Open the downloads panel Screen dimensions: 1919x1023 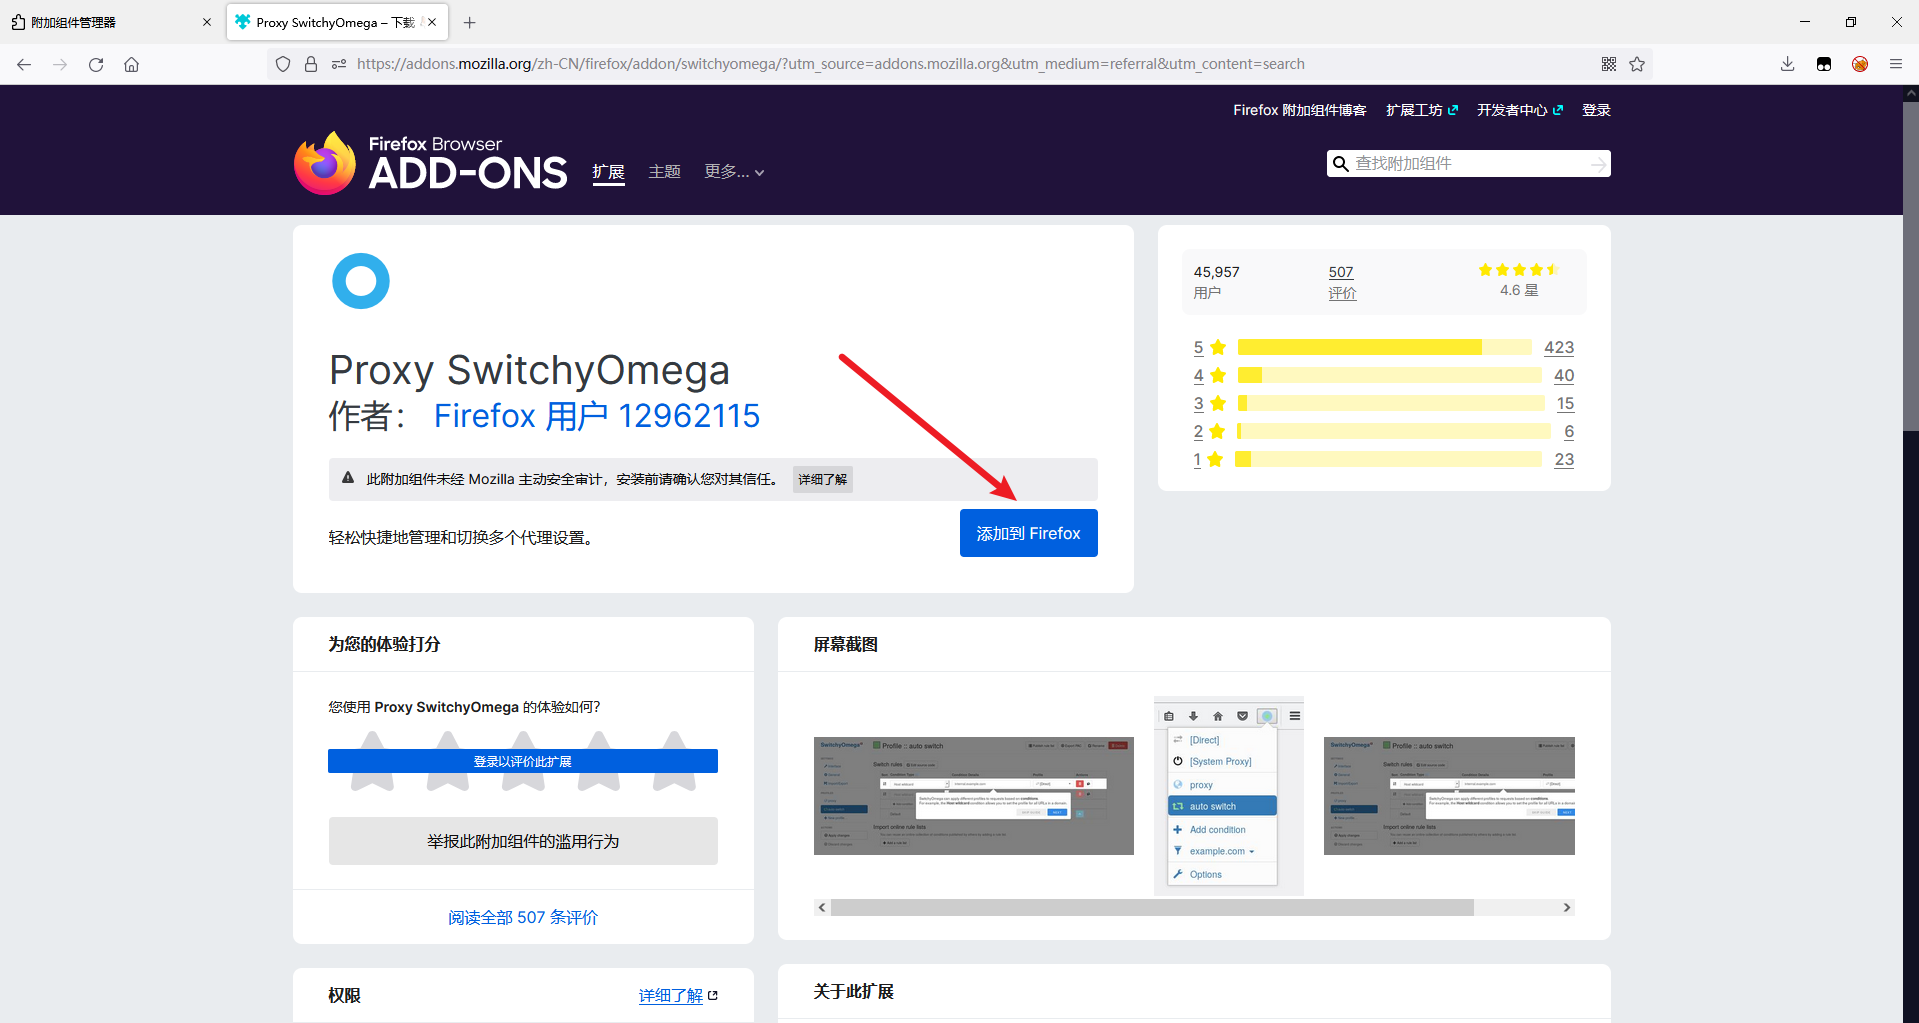coord(1788,64)
